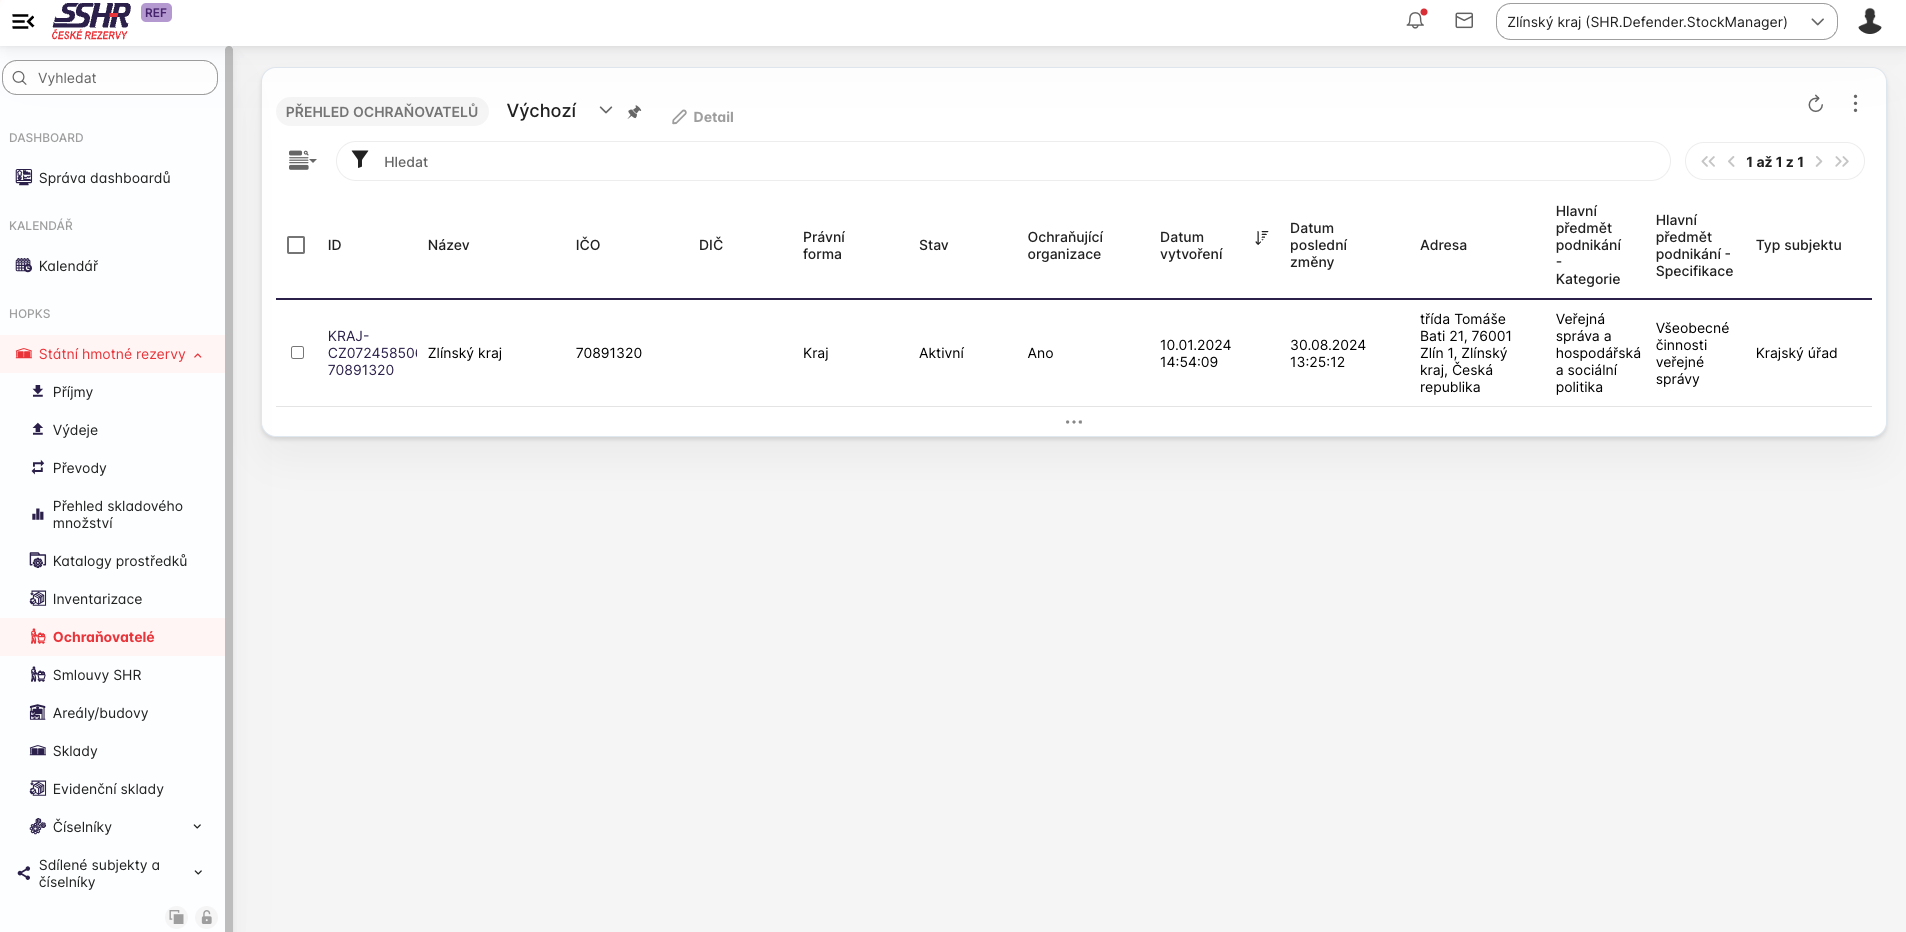Image resolution: width=1906 pixels, height=932 pixels.
Task: Expand the Výchozí view dropdown
Action: click(x=605, y=111)
